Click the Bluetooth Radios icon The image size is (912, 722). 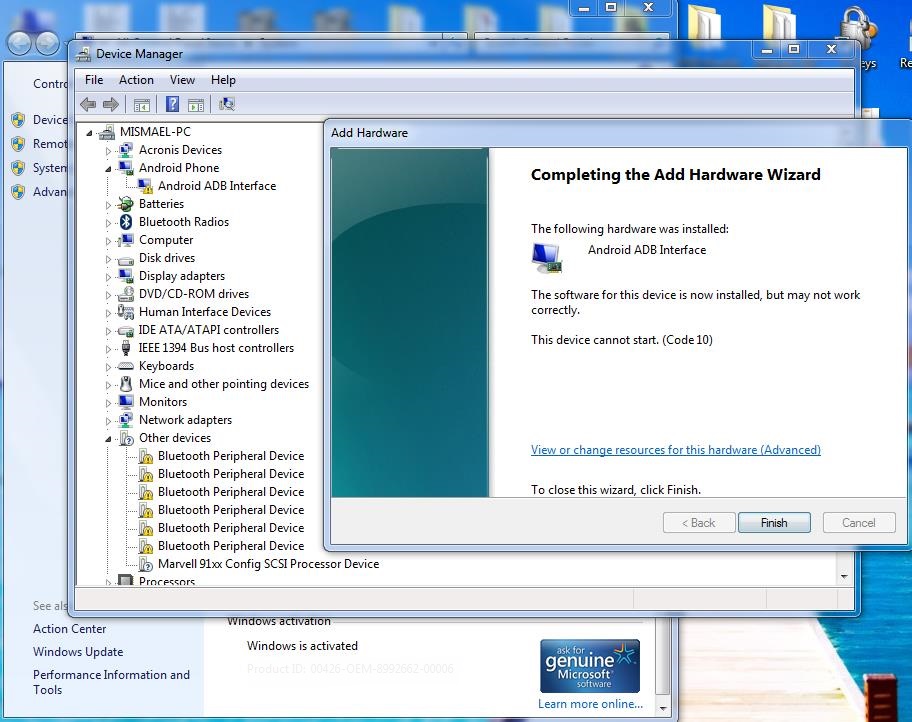[126, 222]
